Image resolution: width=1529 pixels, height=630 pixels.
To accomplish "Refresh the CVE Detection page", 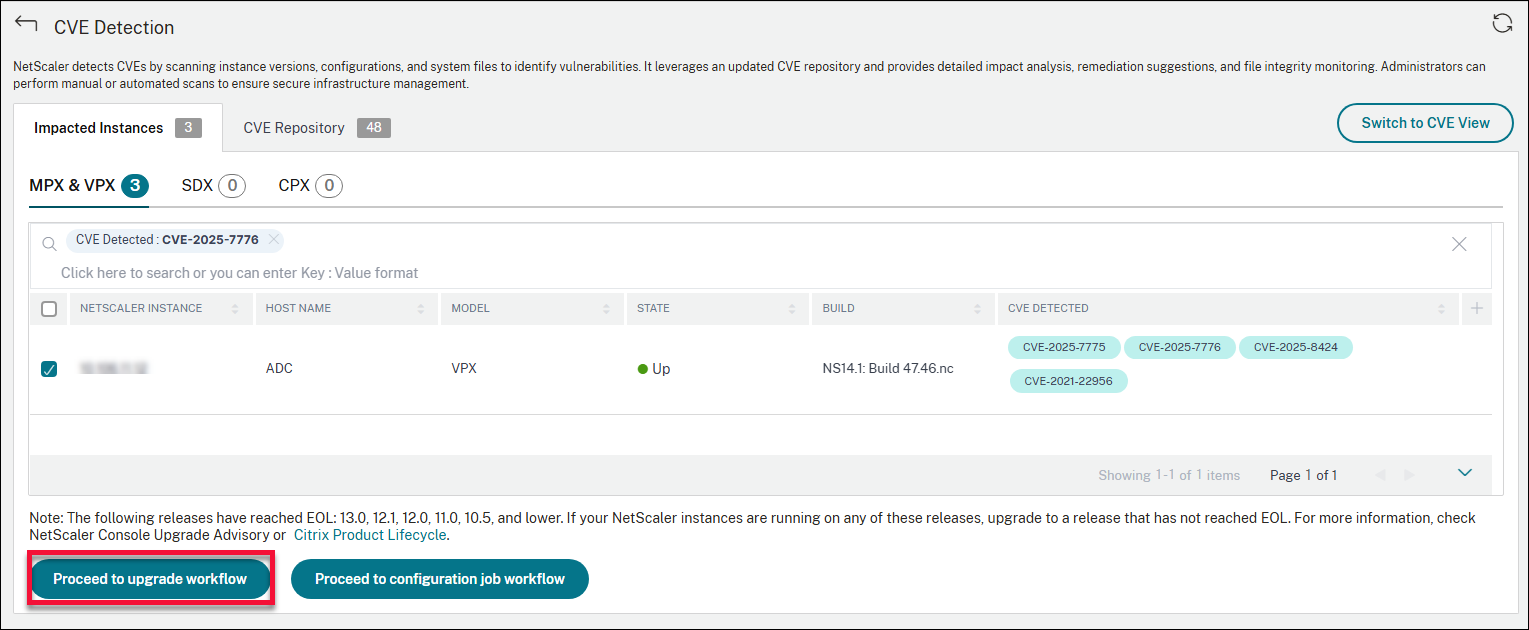I will tap(1502, 24).
